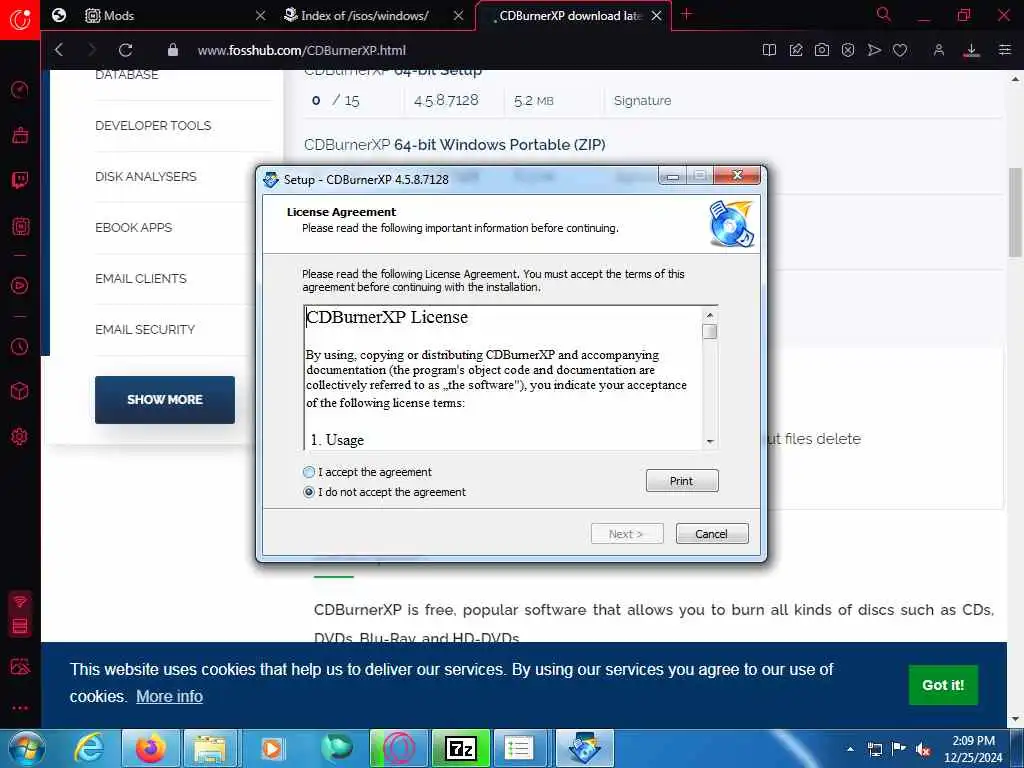The width and height of the screenshot is (1024, 768).
Task: Search tabs with magnifier icon
Action: coord(884,14)
